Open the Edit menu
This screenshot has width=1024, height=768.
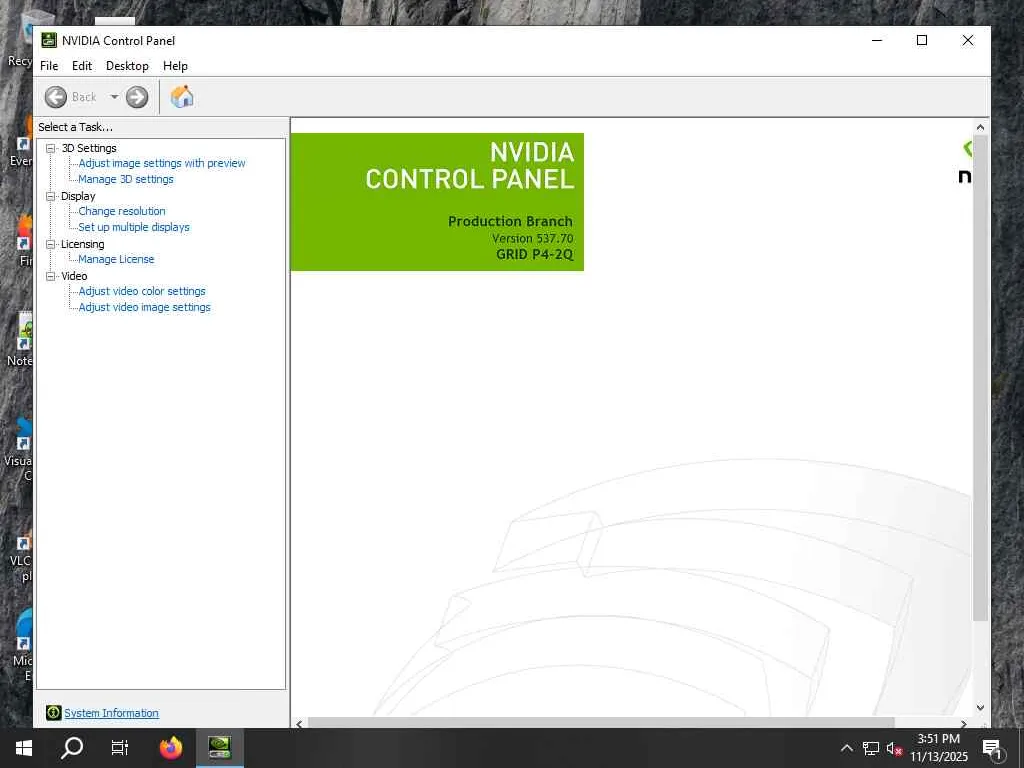coord(82,66)
